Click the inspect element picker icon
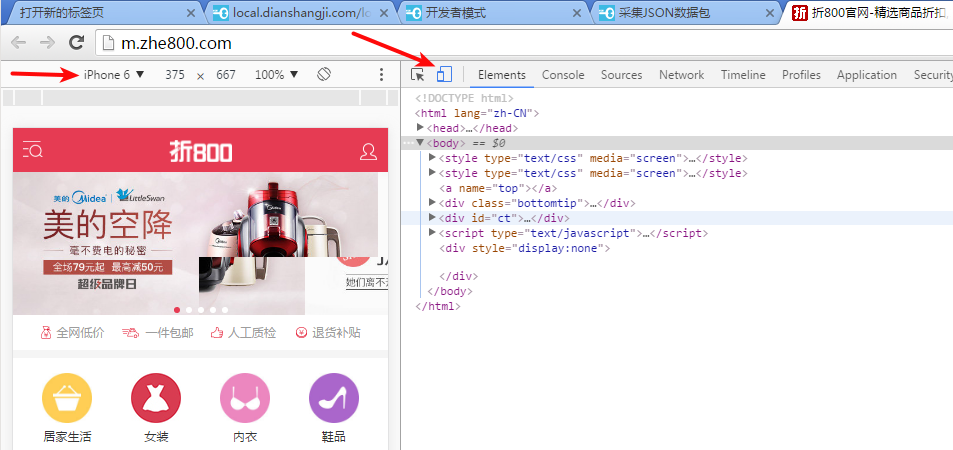Screen dimensions: 953x450 (x=419, y=75)
